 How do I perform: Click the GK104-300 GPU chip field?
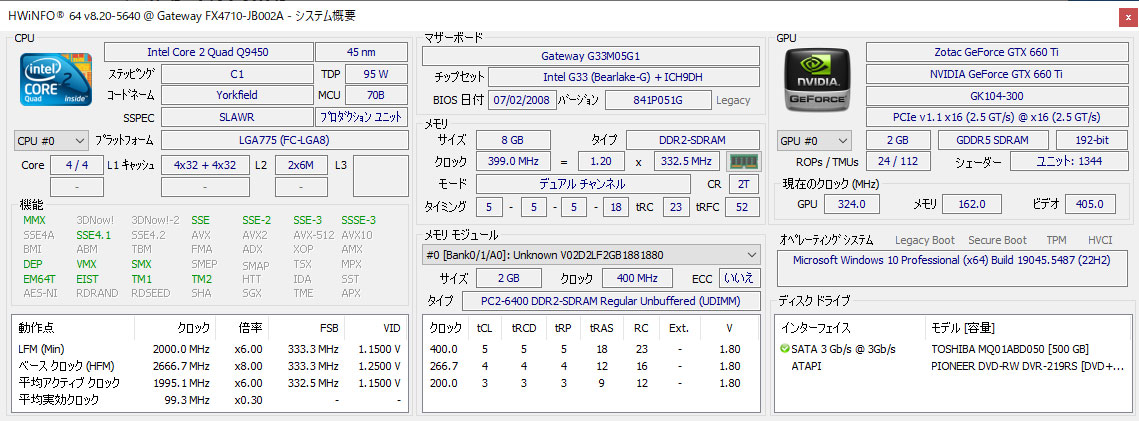click(x=998, y=95)
